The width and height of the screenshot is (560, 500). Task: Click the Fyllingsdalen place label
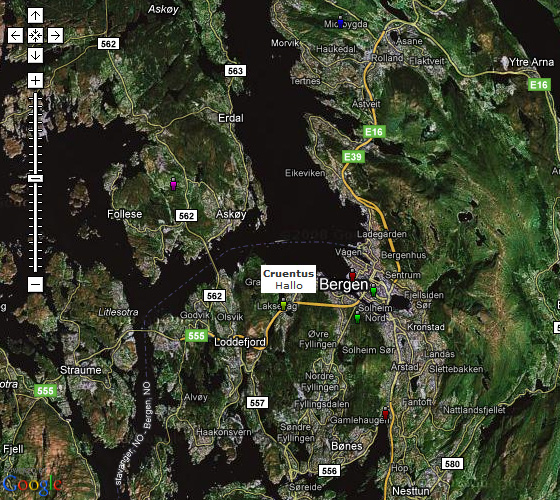pos(322,404)
